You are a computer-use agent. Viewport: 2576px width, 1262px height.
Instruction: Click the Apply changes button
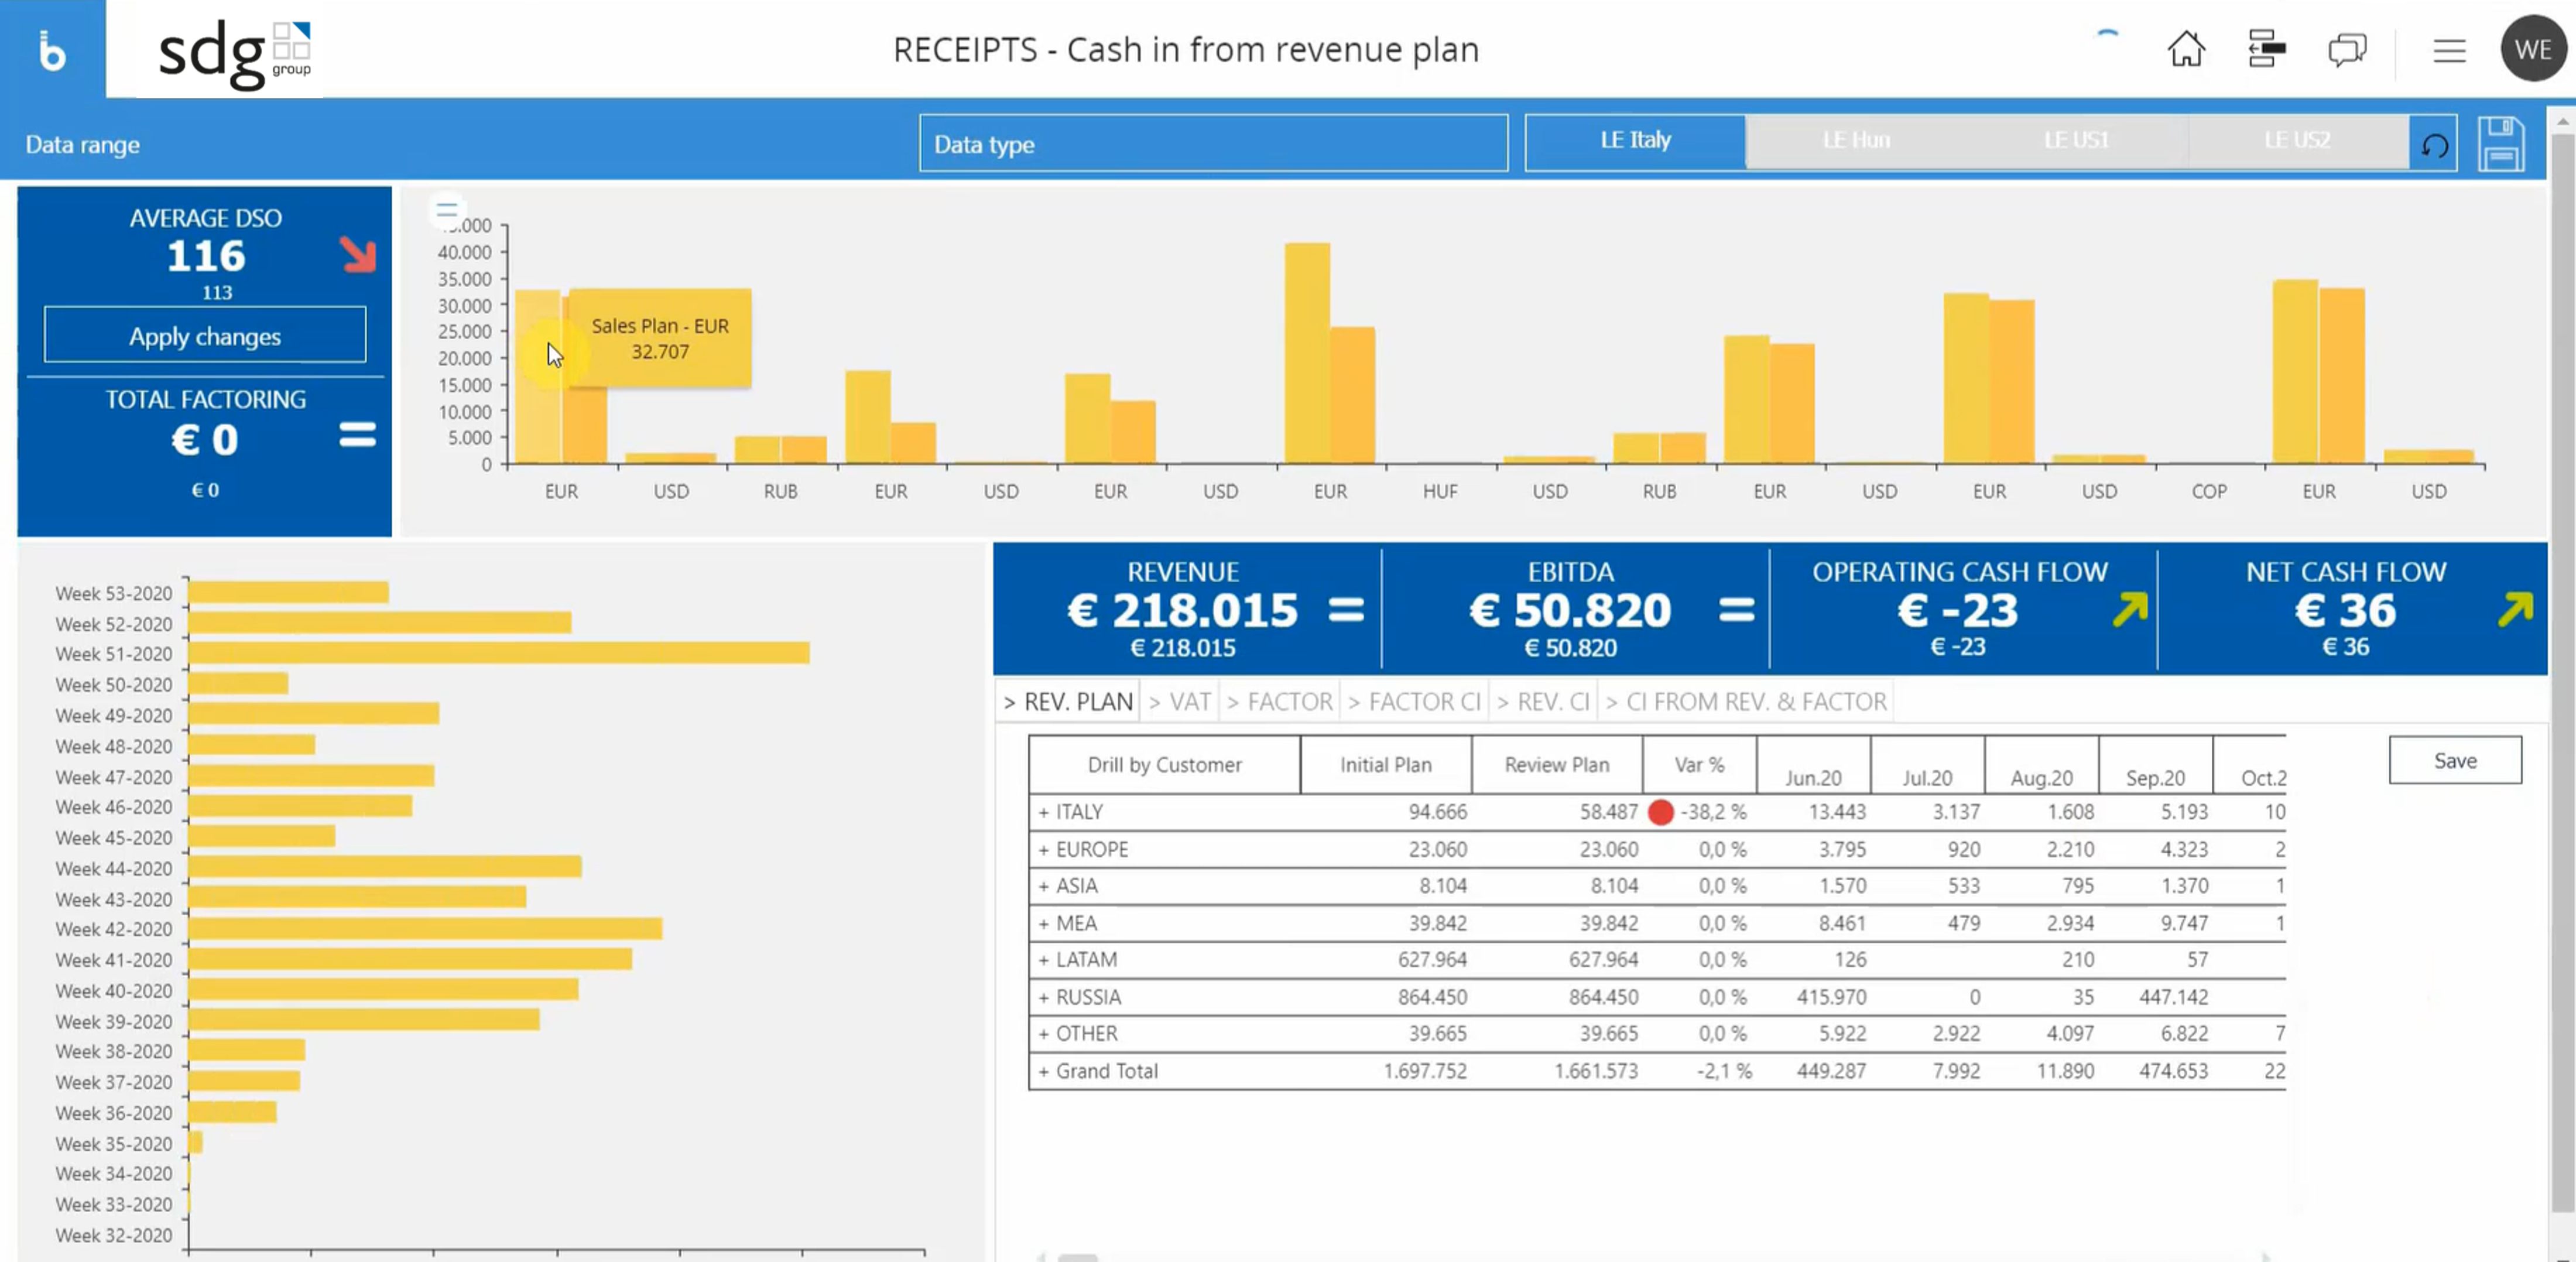[x=205, y=335]
